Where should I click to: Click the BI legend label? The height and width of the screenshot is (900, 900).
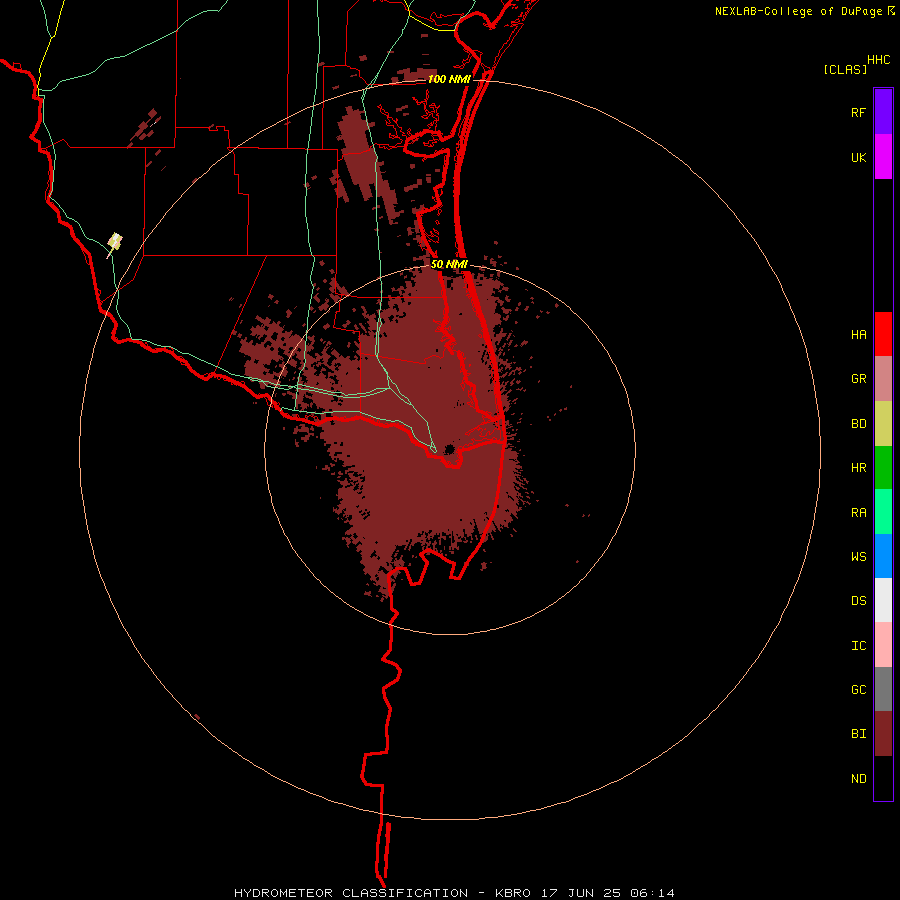pos(858,734)
